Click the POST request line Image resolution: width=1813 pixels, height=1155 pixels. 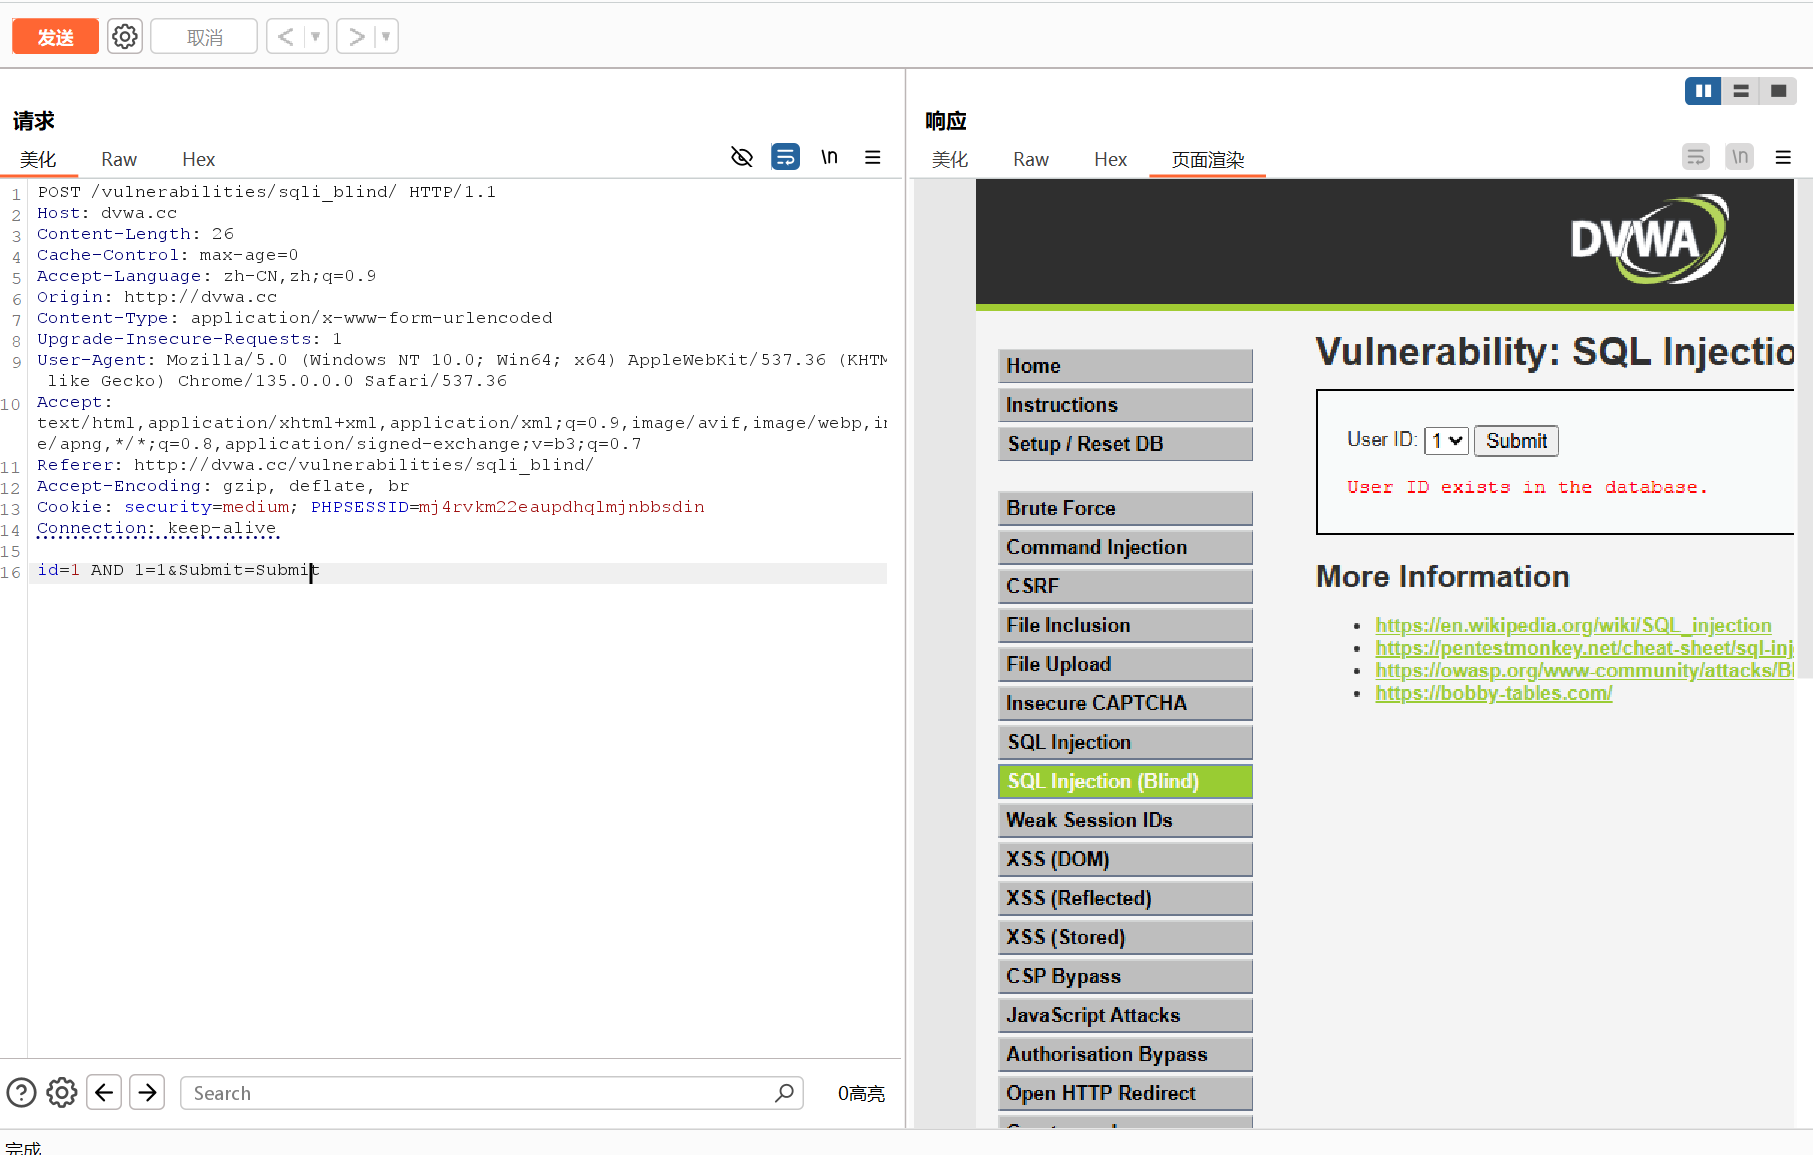pyautogui.click(x=266, y=192)
